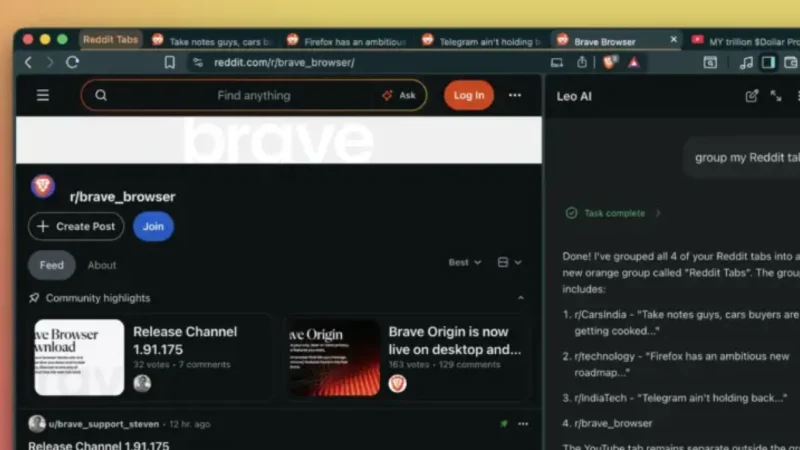This screenshot has height=450, width=800.
Task: Collapse the Community highlights section
Action: [x=520, y=298]
